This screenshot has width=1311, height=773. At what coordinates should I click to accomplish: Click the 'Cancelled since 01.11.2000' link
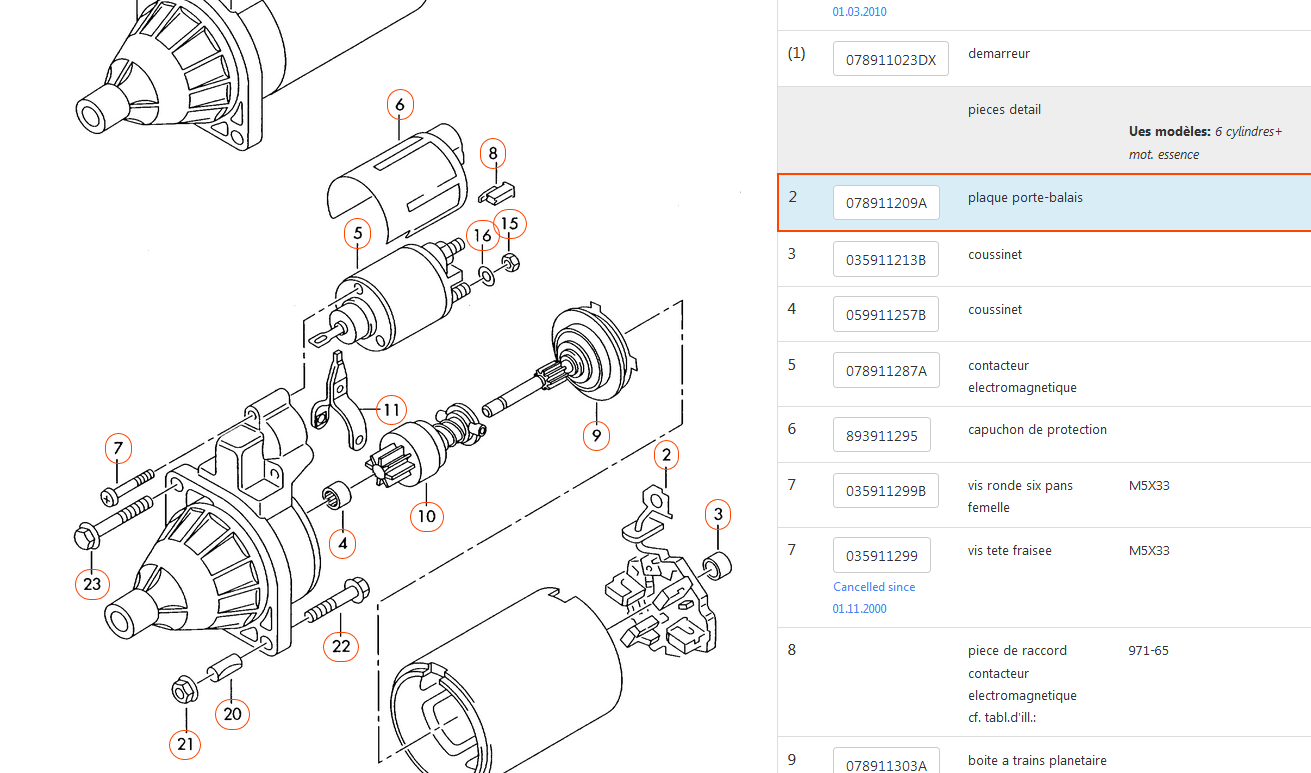[x=873, y=597]
